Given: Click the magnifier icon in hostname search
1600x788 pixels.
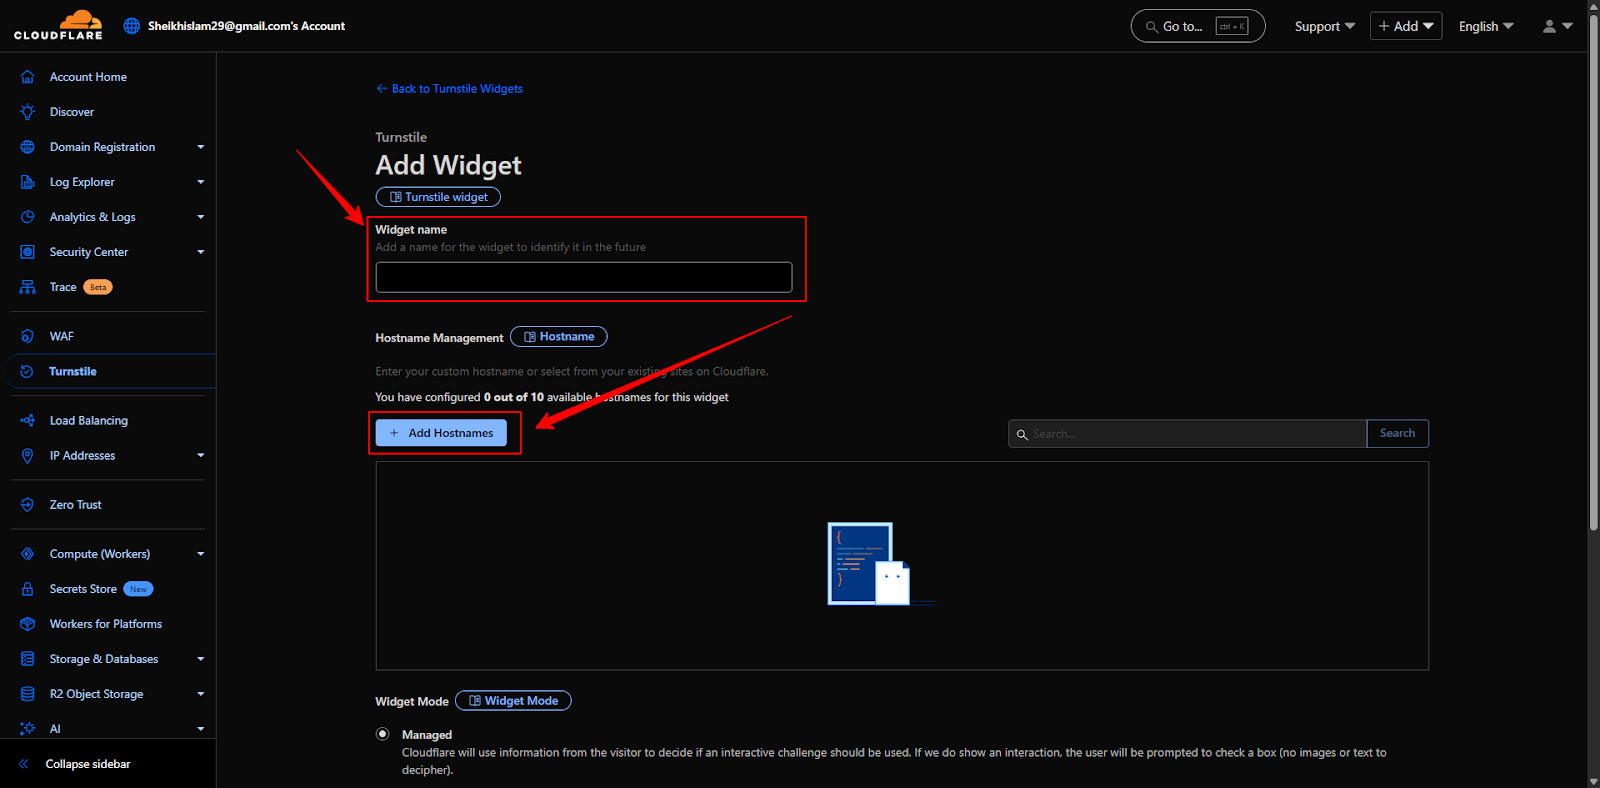Looking at the screenshot, I should pyautogui.click(x=1022, y=434).
